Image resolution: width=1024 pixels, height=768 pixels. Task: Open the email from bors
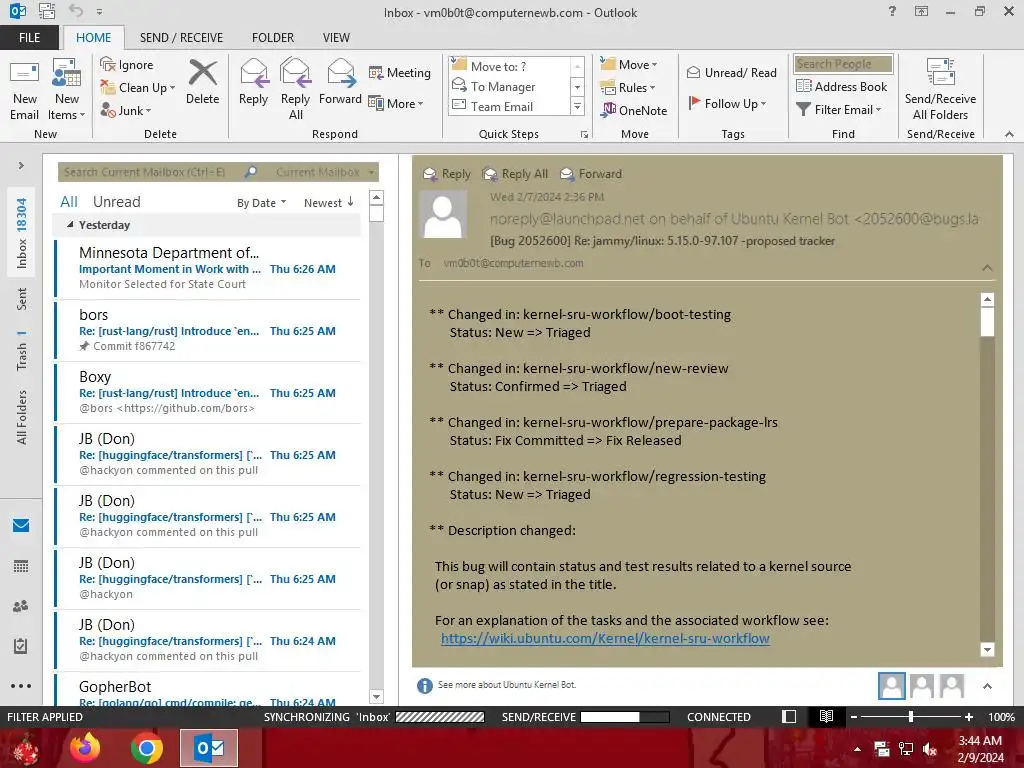click(208, 330)
